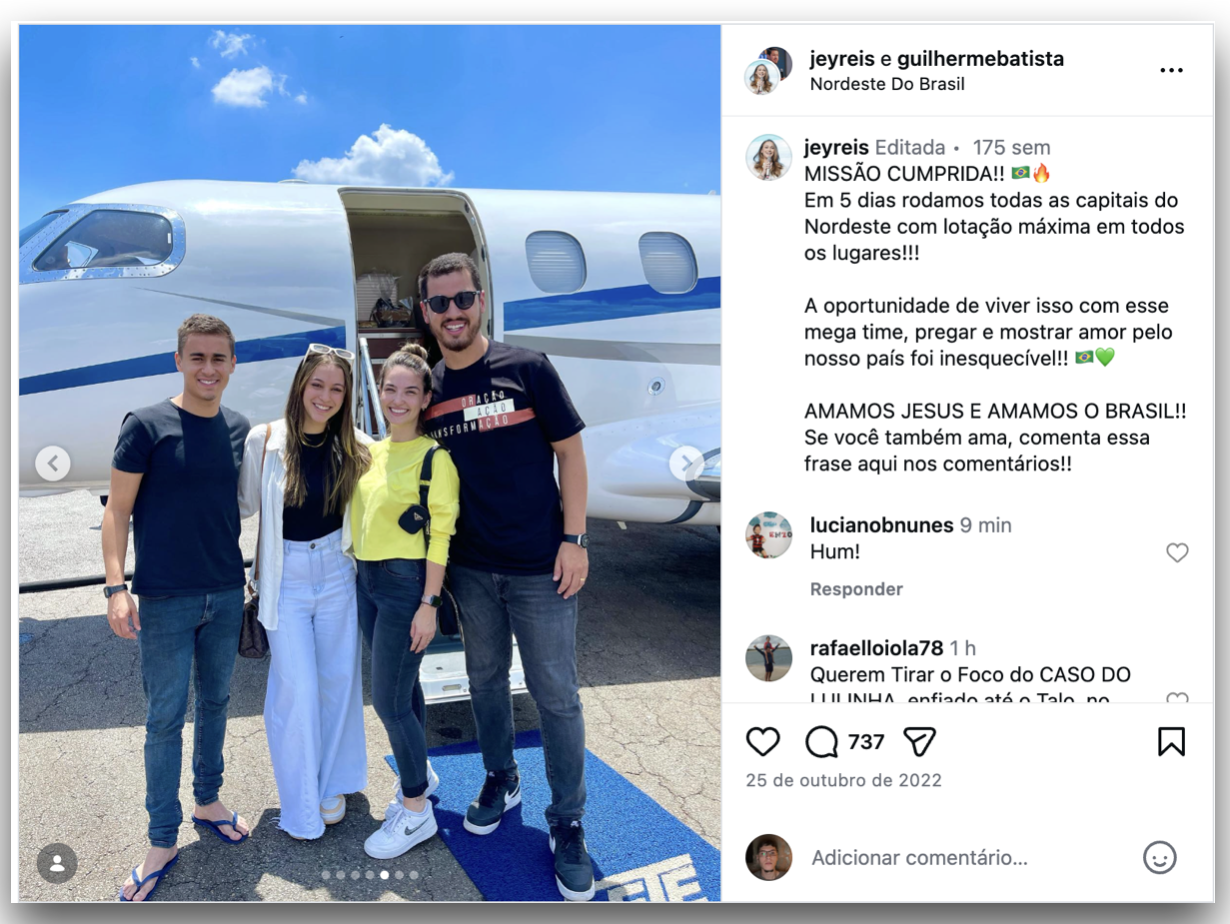Like rafaelloiola78 comment heart

tap(1177, 699)
